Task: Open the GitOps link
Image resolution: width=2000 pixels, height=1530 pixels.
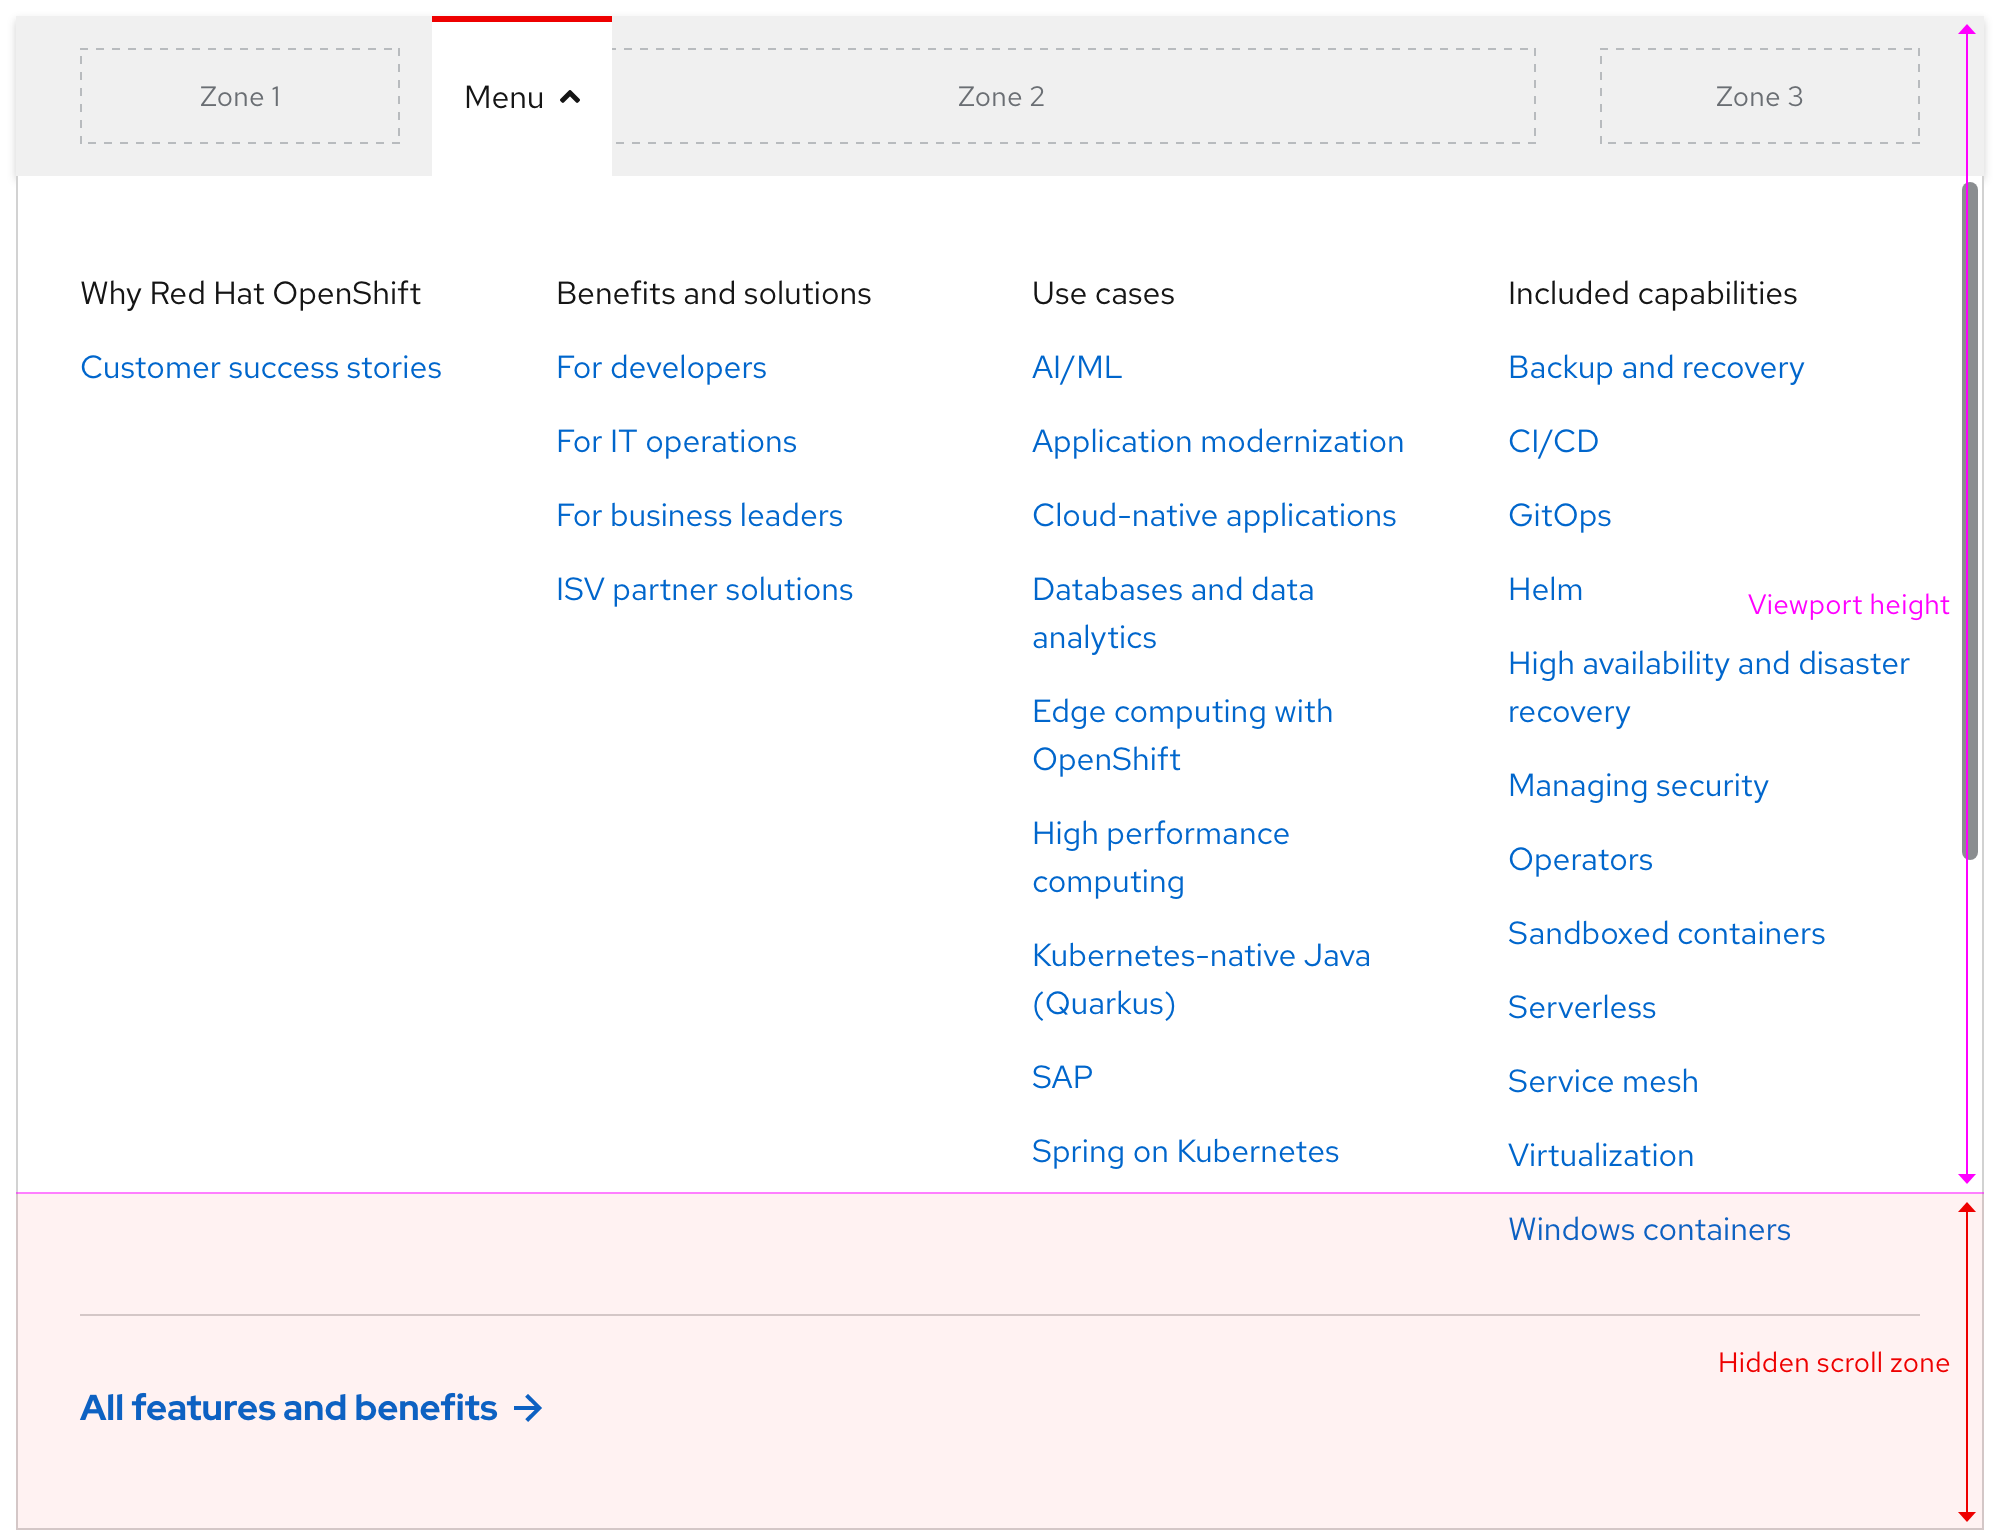Action: click(x=1559, y=515)
